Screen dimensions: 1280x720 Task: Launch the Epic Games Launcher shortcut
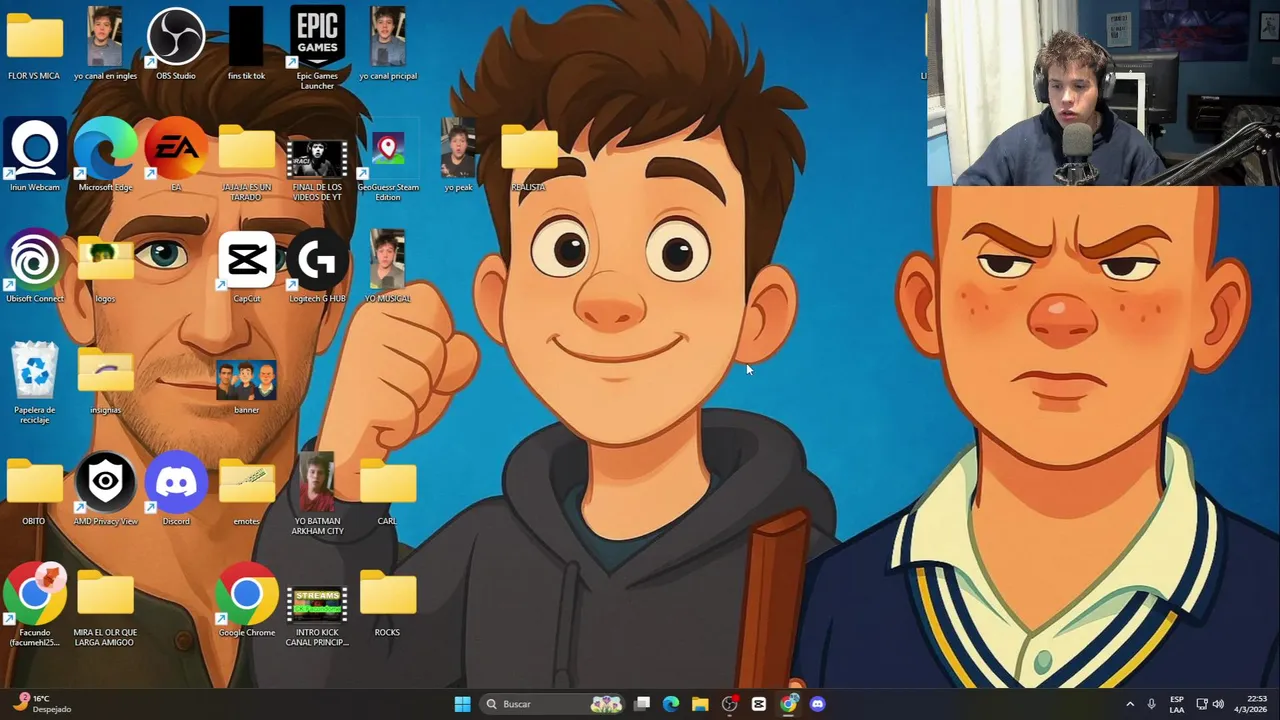pyautogui.click(x=317, y=48)
